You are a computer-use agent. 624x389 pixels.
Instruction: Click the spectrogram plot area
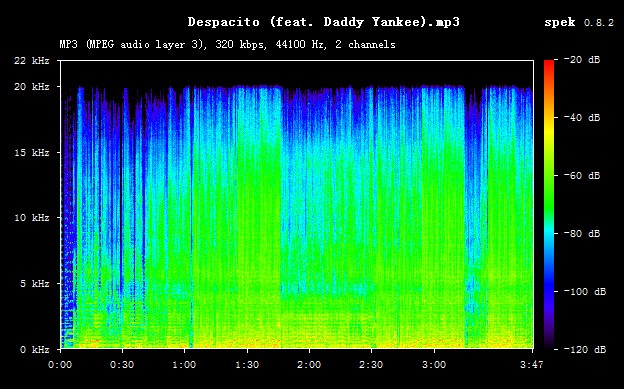click(296, 205)
